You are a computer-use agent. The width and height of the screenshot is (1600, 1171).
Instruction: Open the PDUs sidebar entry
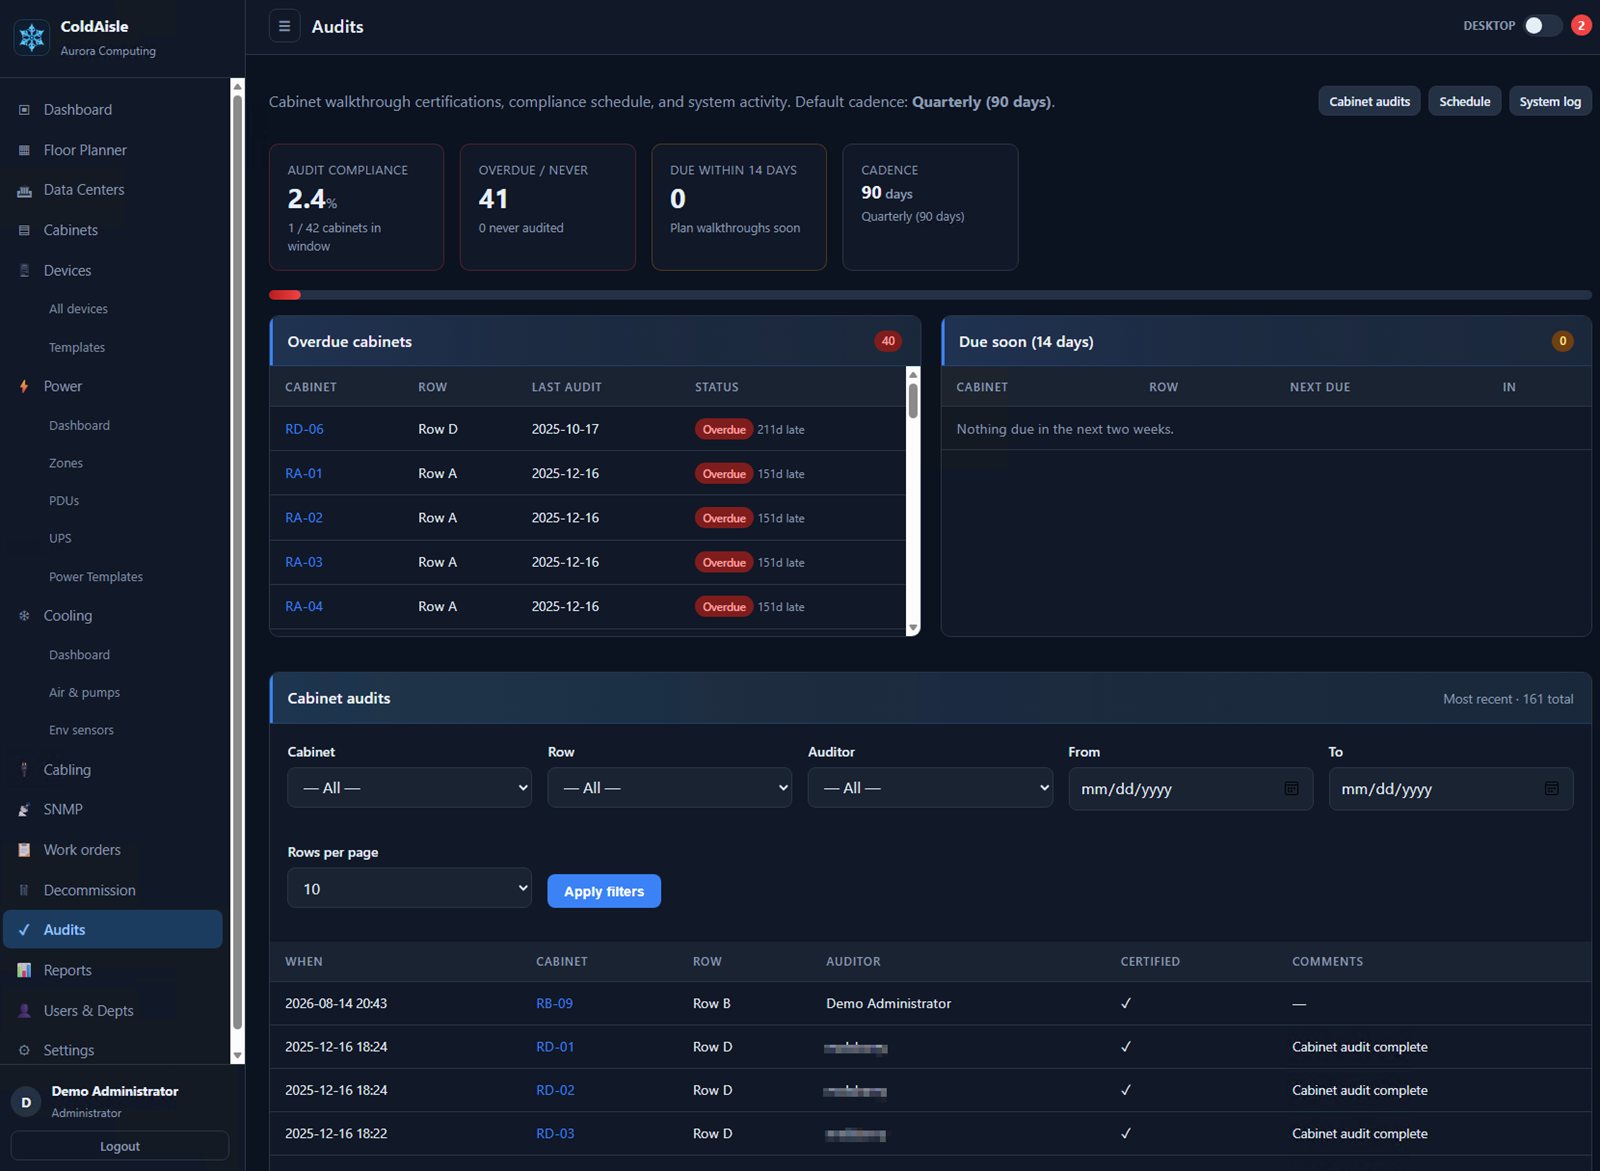(x=64, y=501)
